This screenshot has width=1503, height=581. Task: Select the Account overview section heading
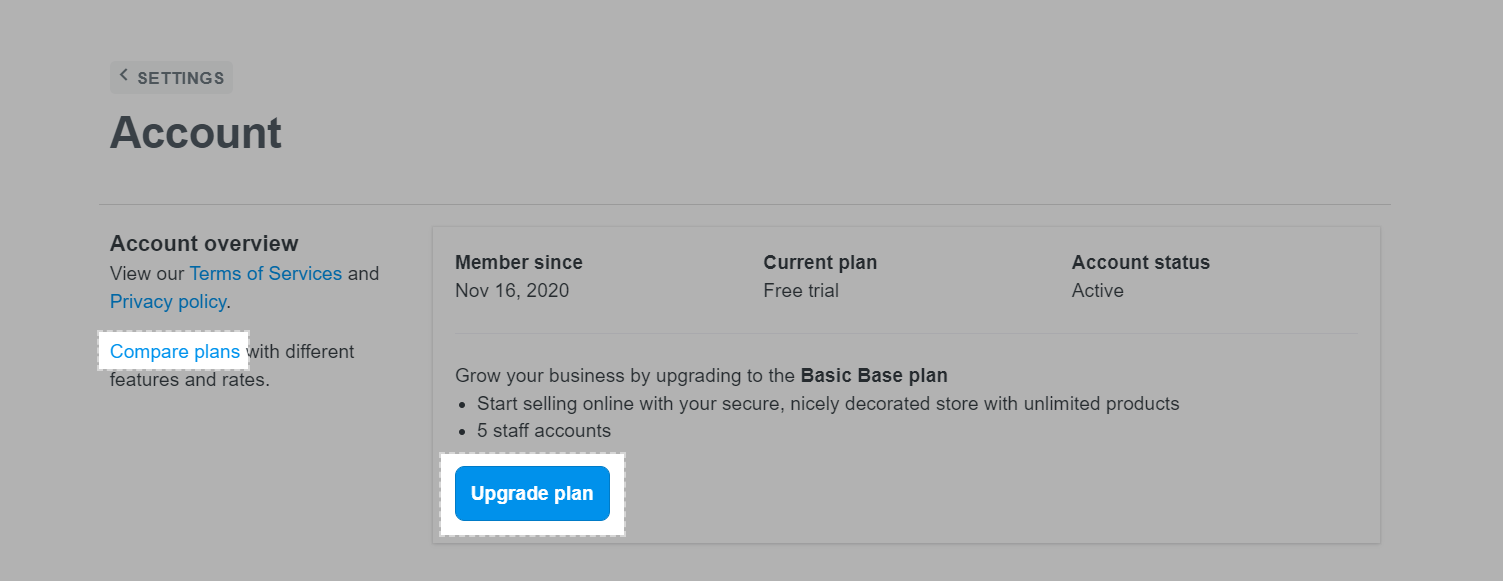coord(204,243)
